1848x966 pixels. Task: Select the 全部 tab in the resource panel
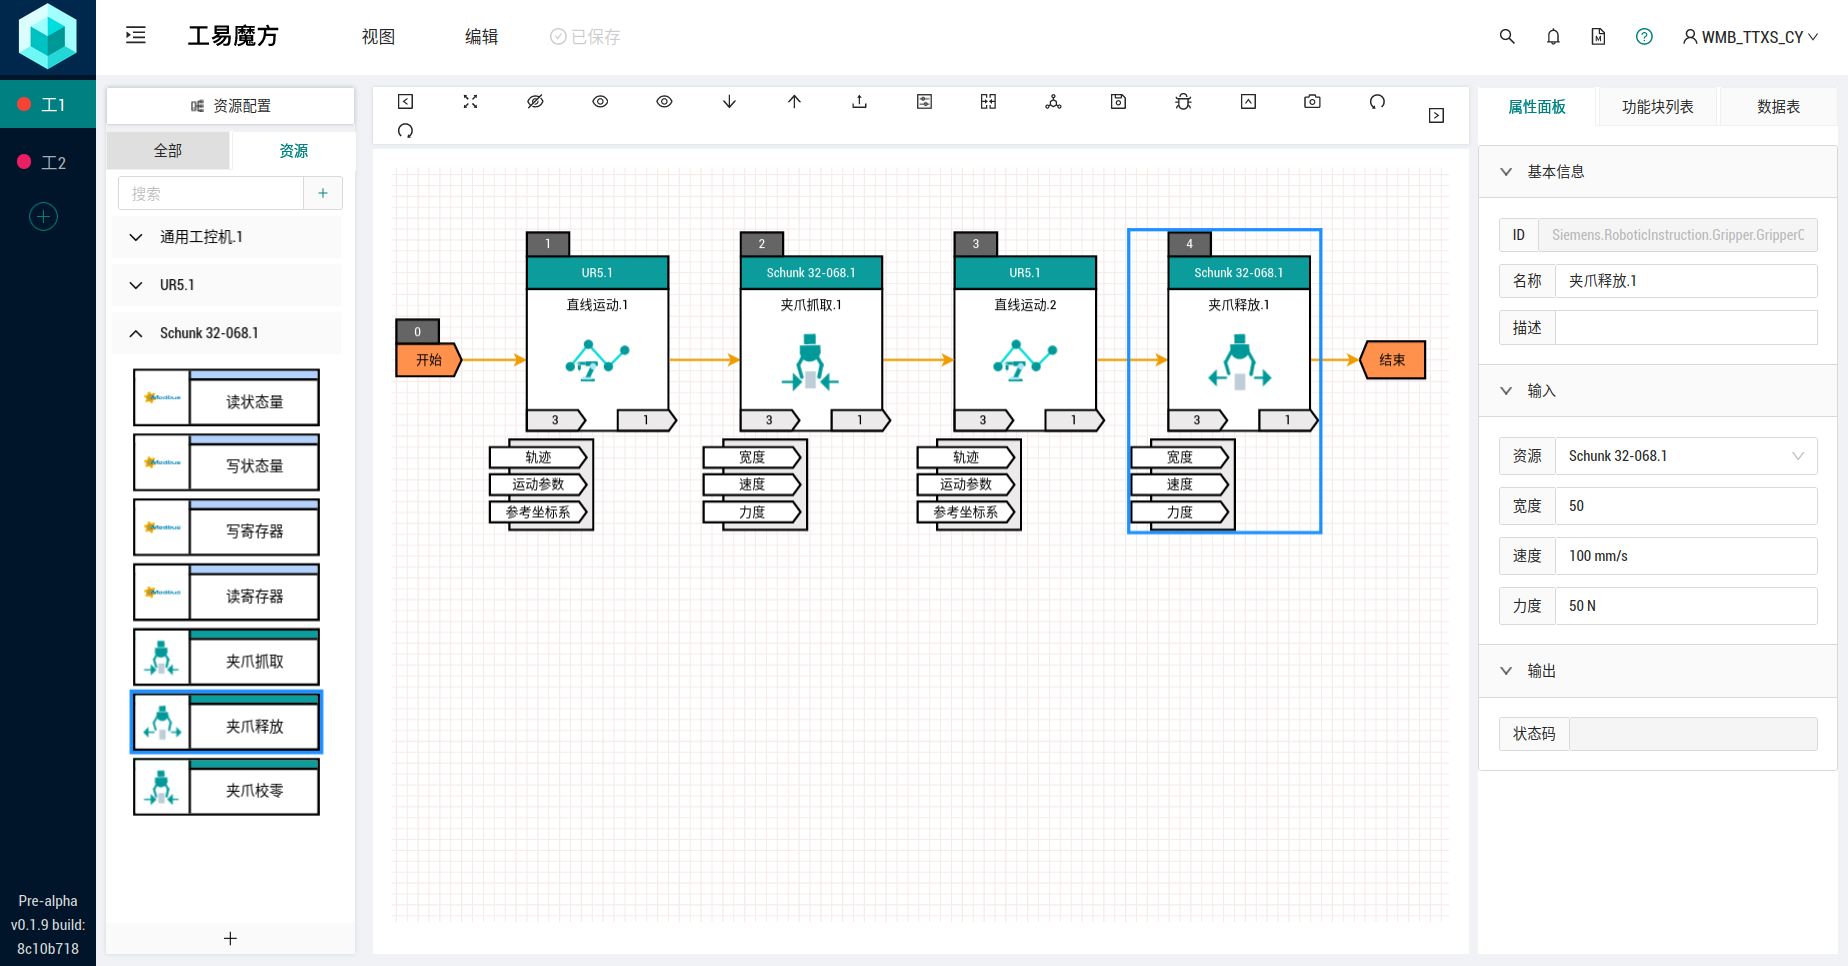(x=168, y=151)
